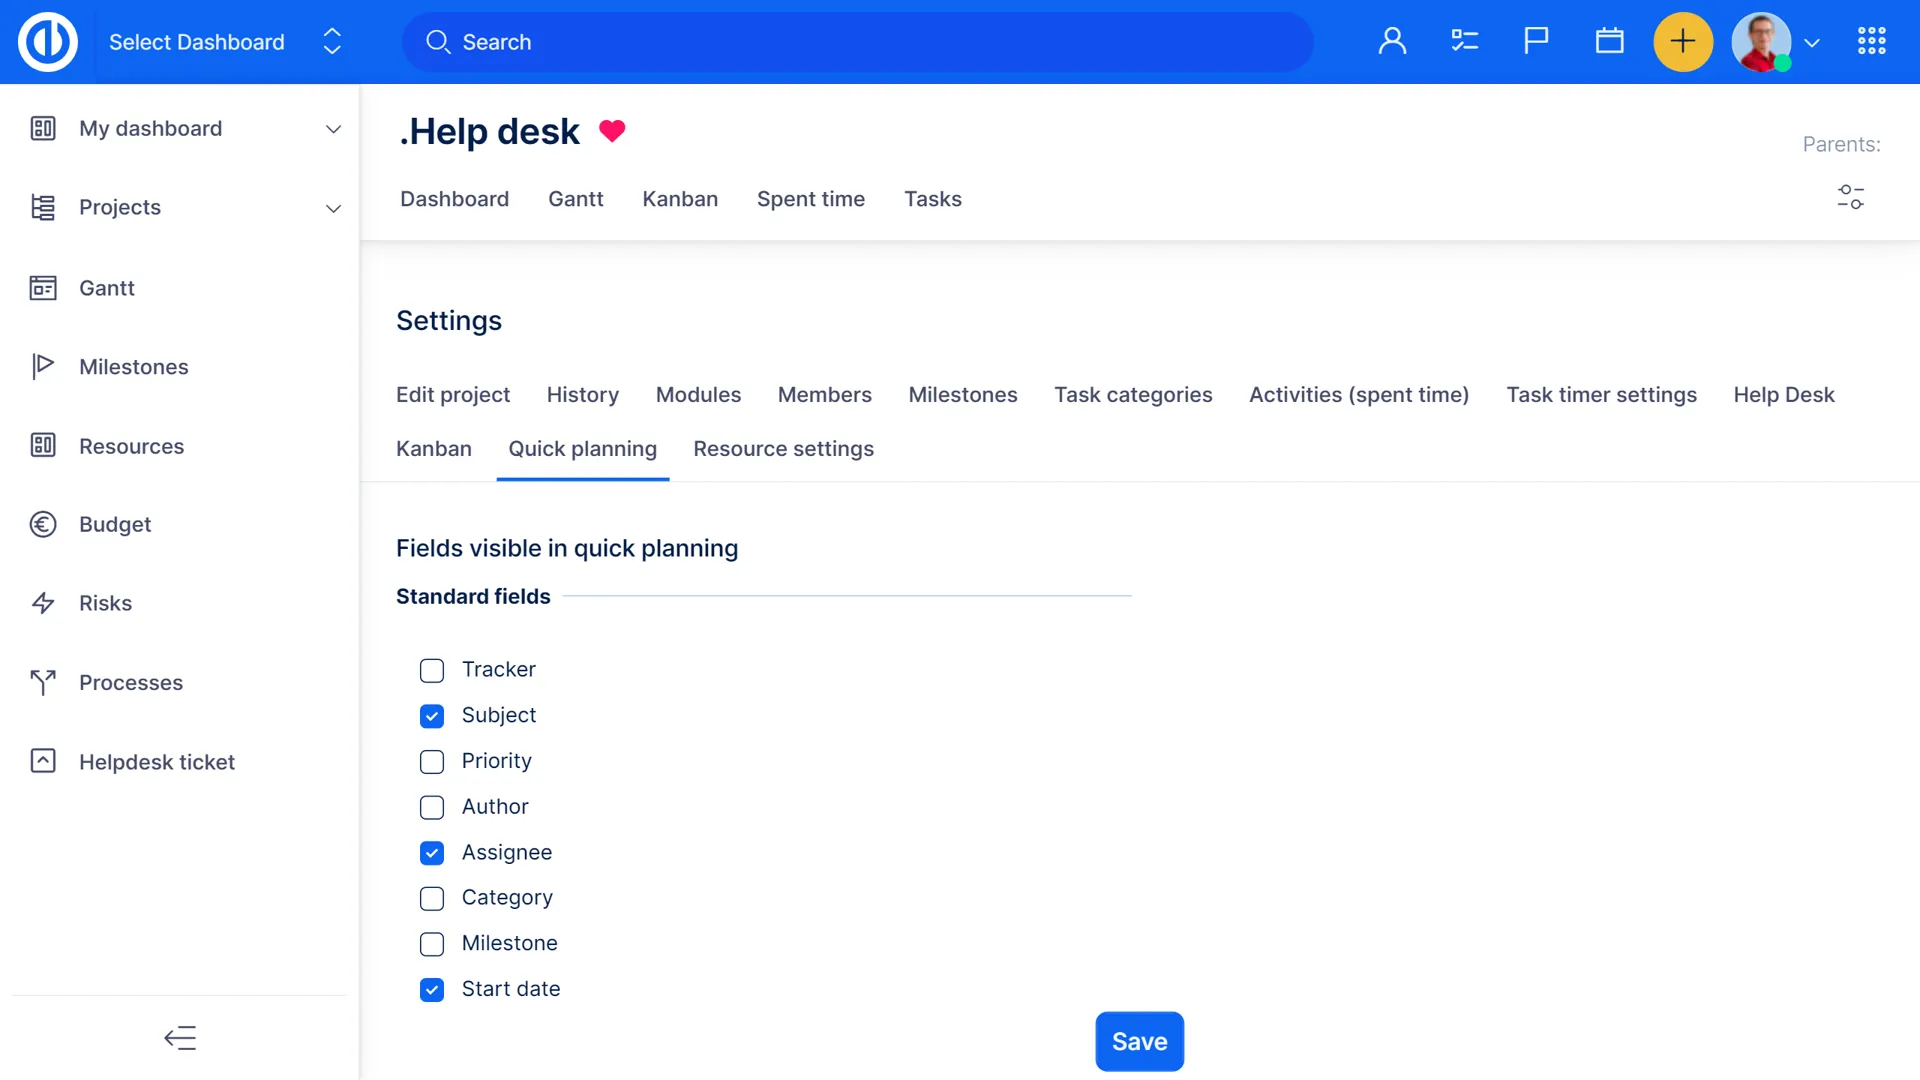Uncheck the Assignee checkbox
The height and width of the screenshot is (1080, 1920).
point(432,853)
